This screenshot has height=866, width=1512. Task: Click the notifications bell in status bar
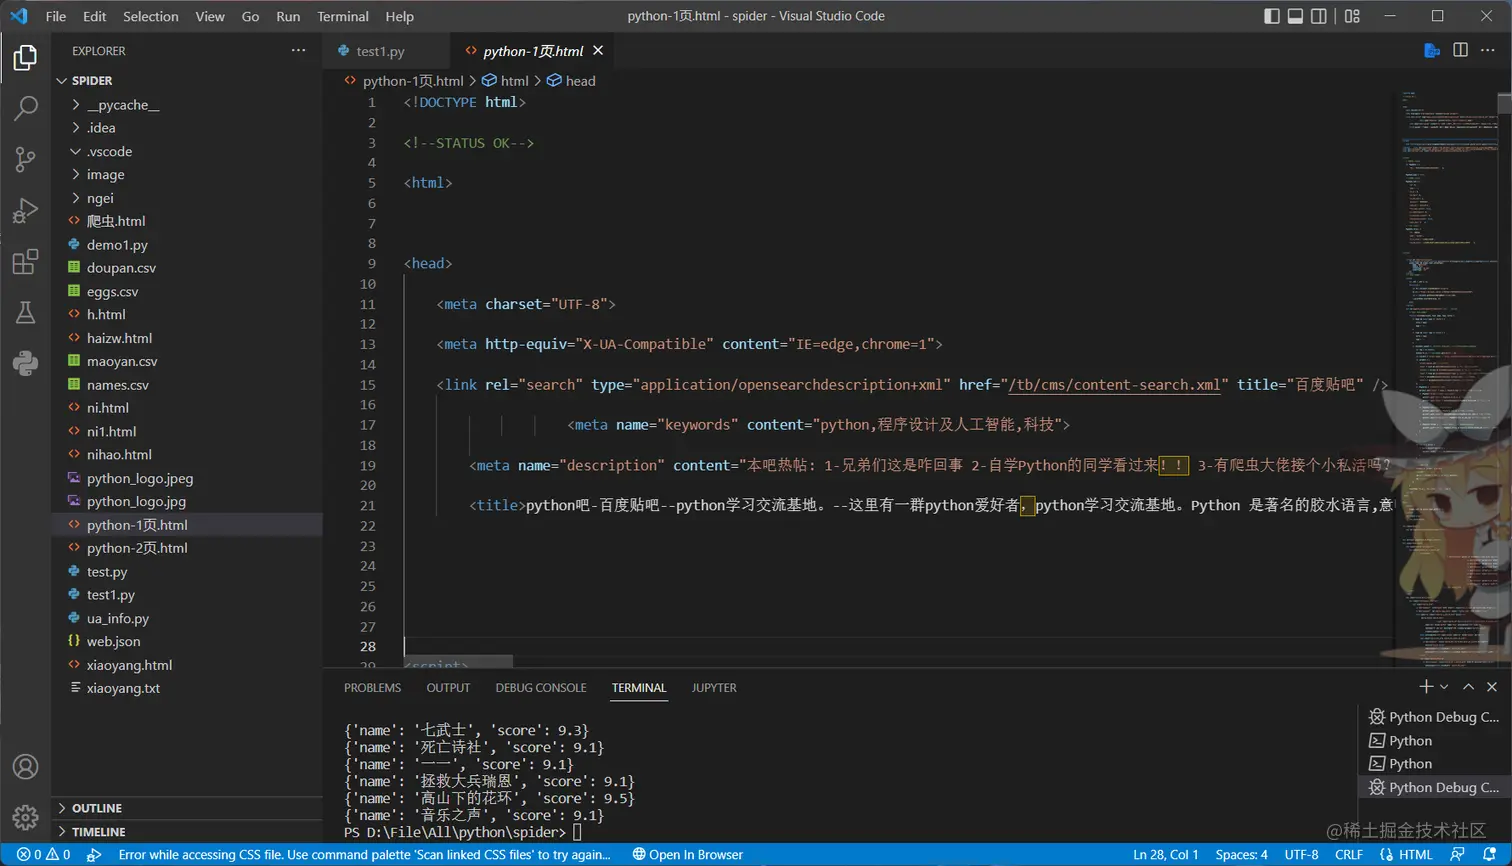tap(1490, 855)
